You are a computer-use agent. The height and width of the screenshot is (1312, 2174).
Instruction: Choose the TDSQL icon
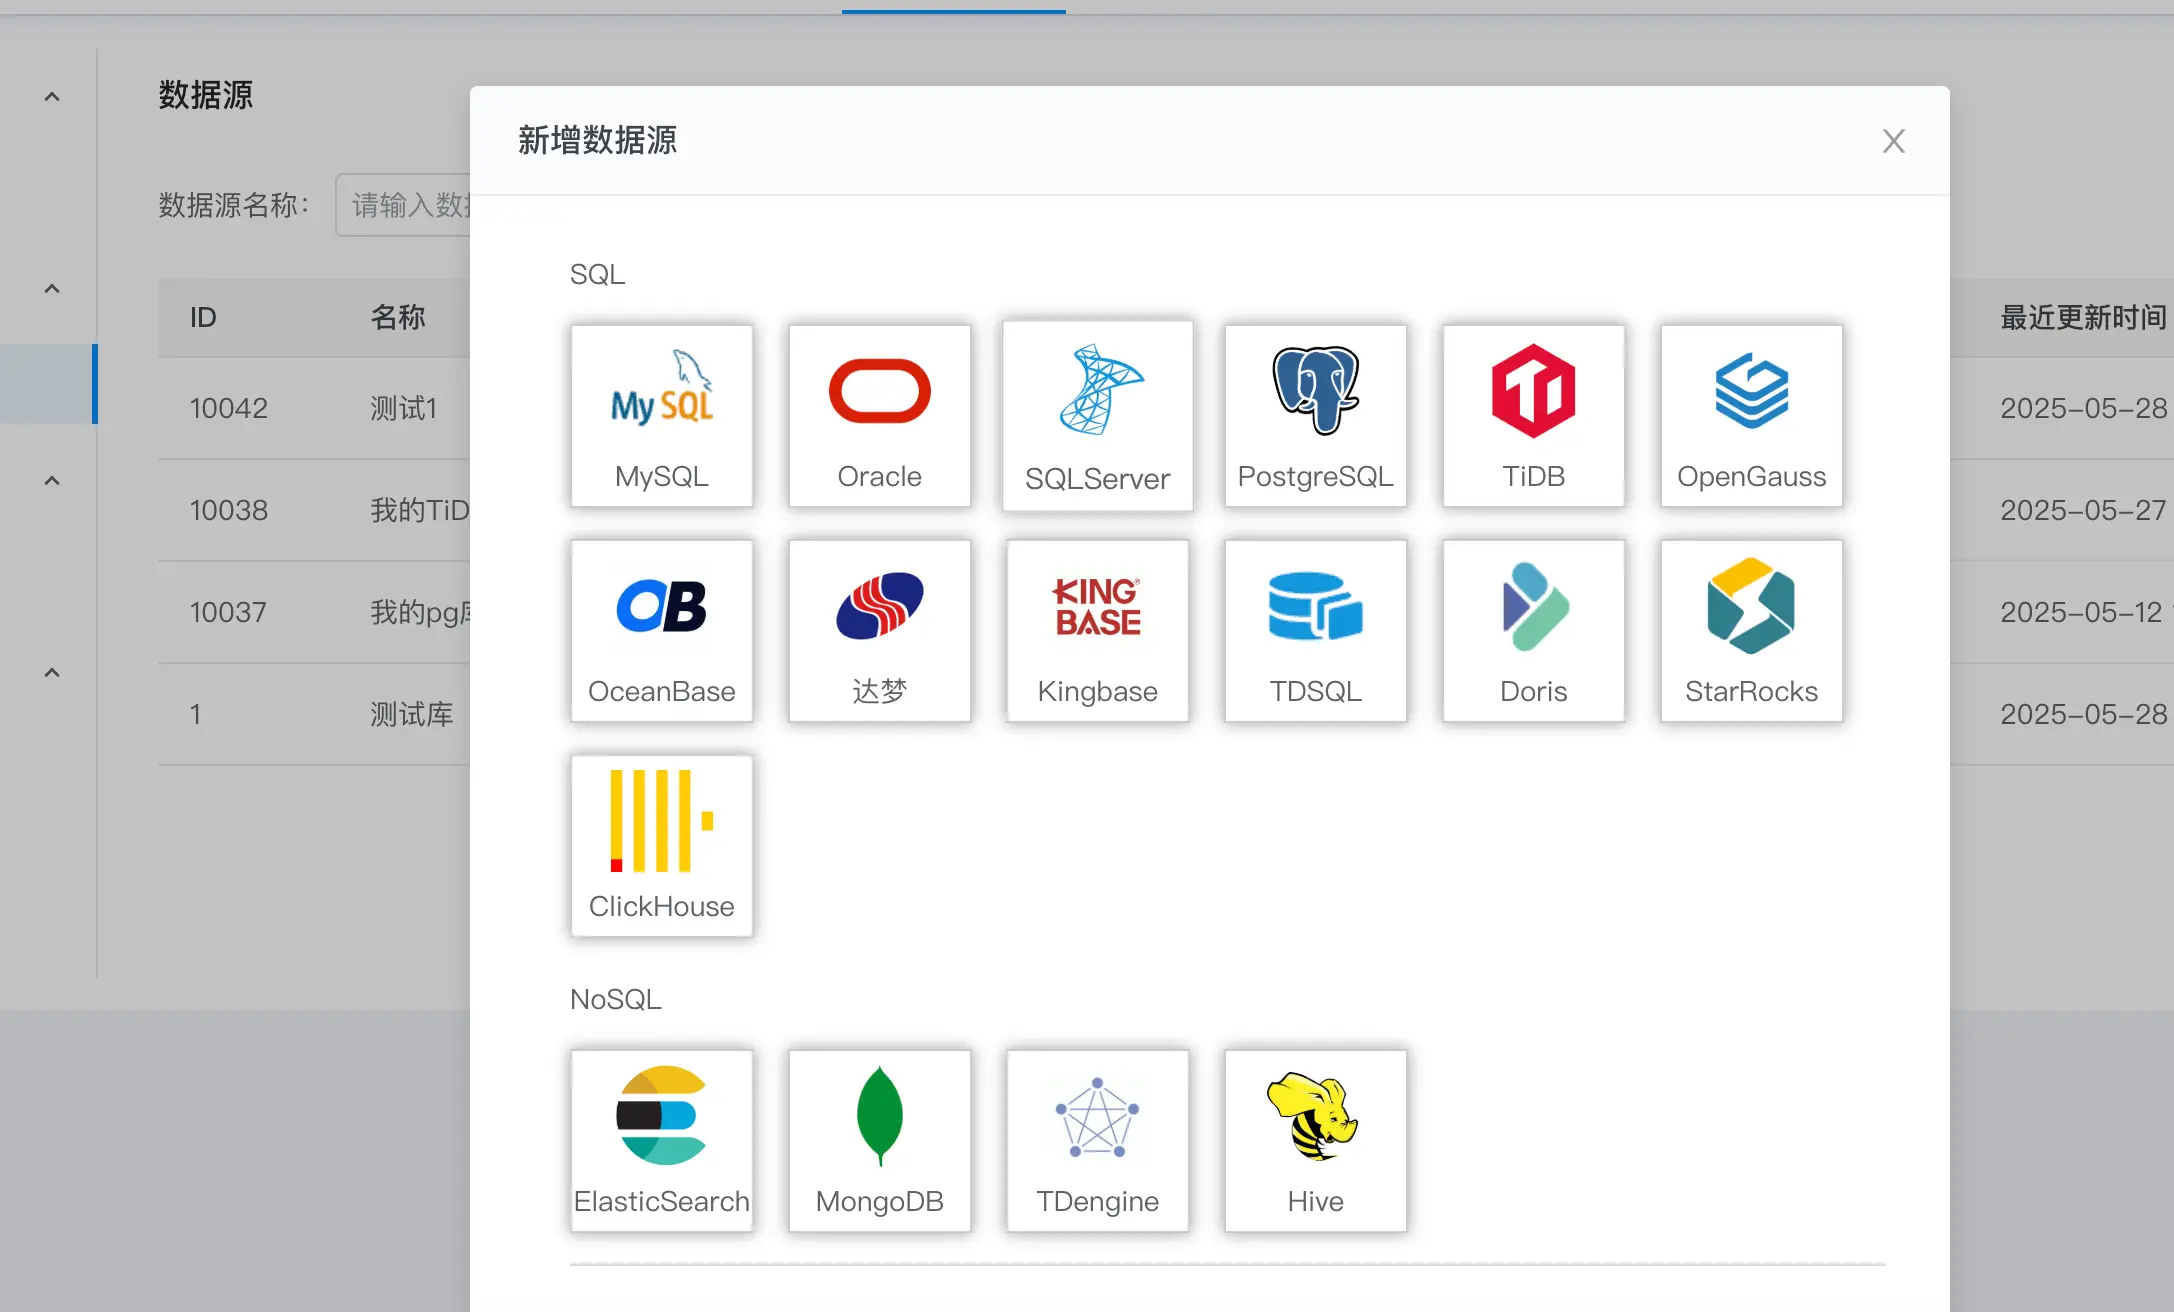pos(1315,631)
